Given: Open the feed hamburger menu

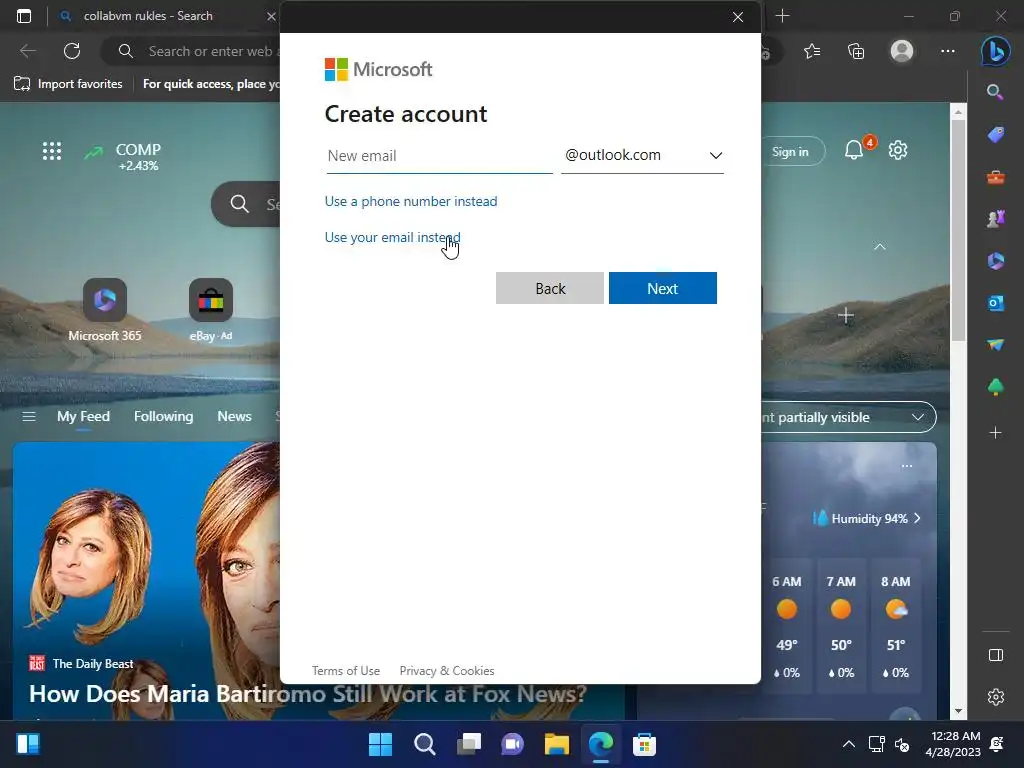Looking at the screenshot, I should pyautogui.click(x=29, y=417).
